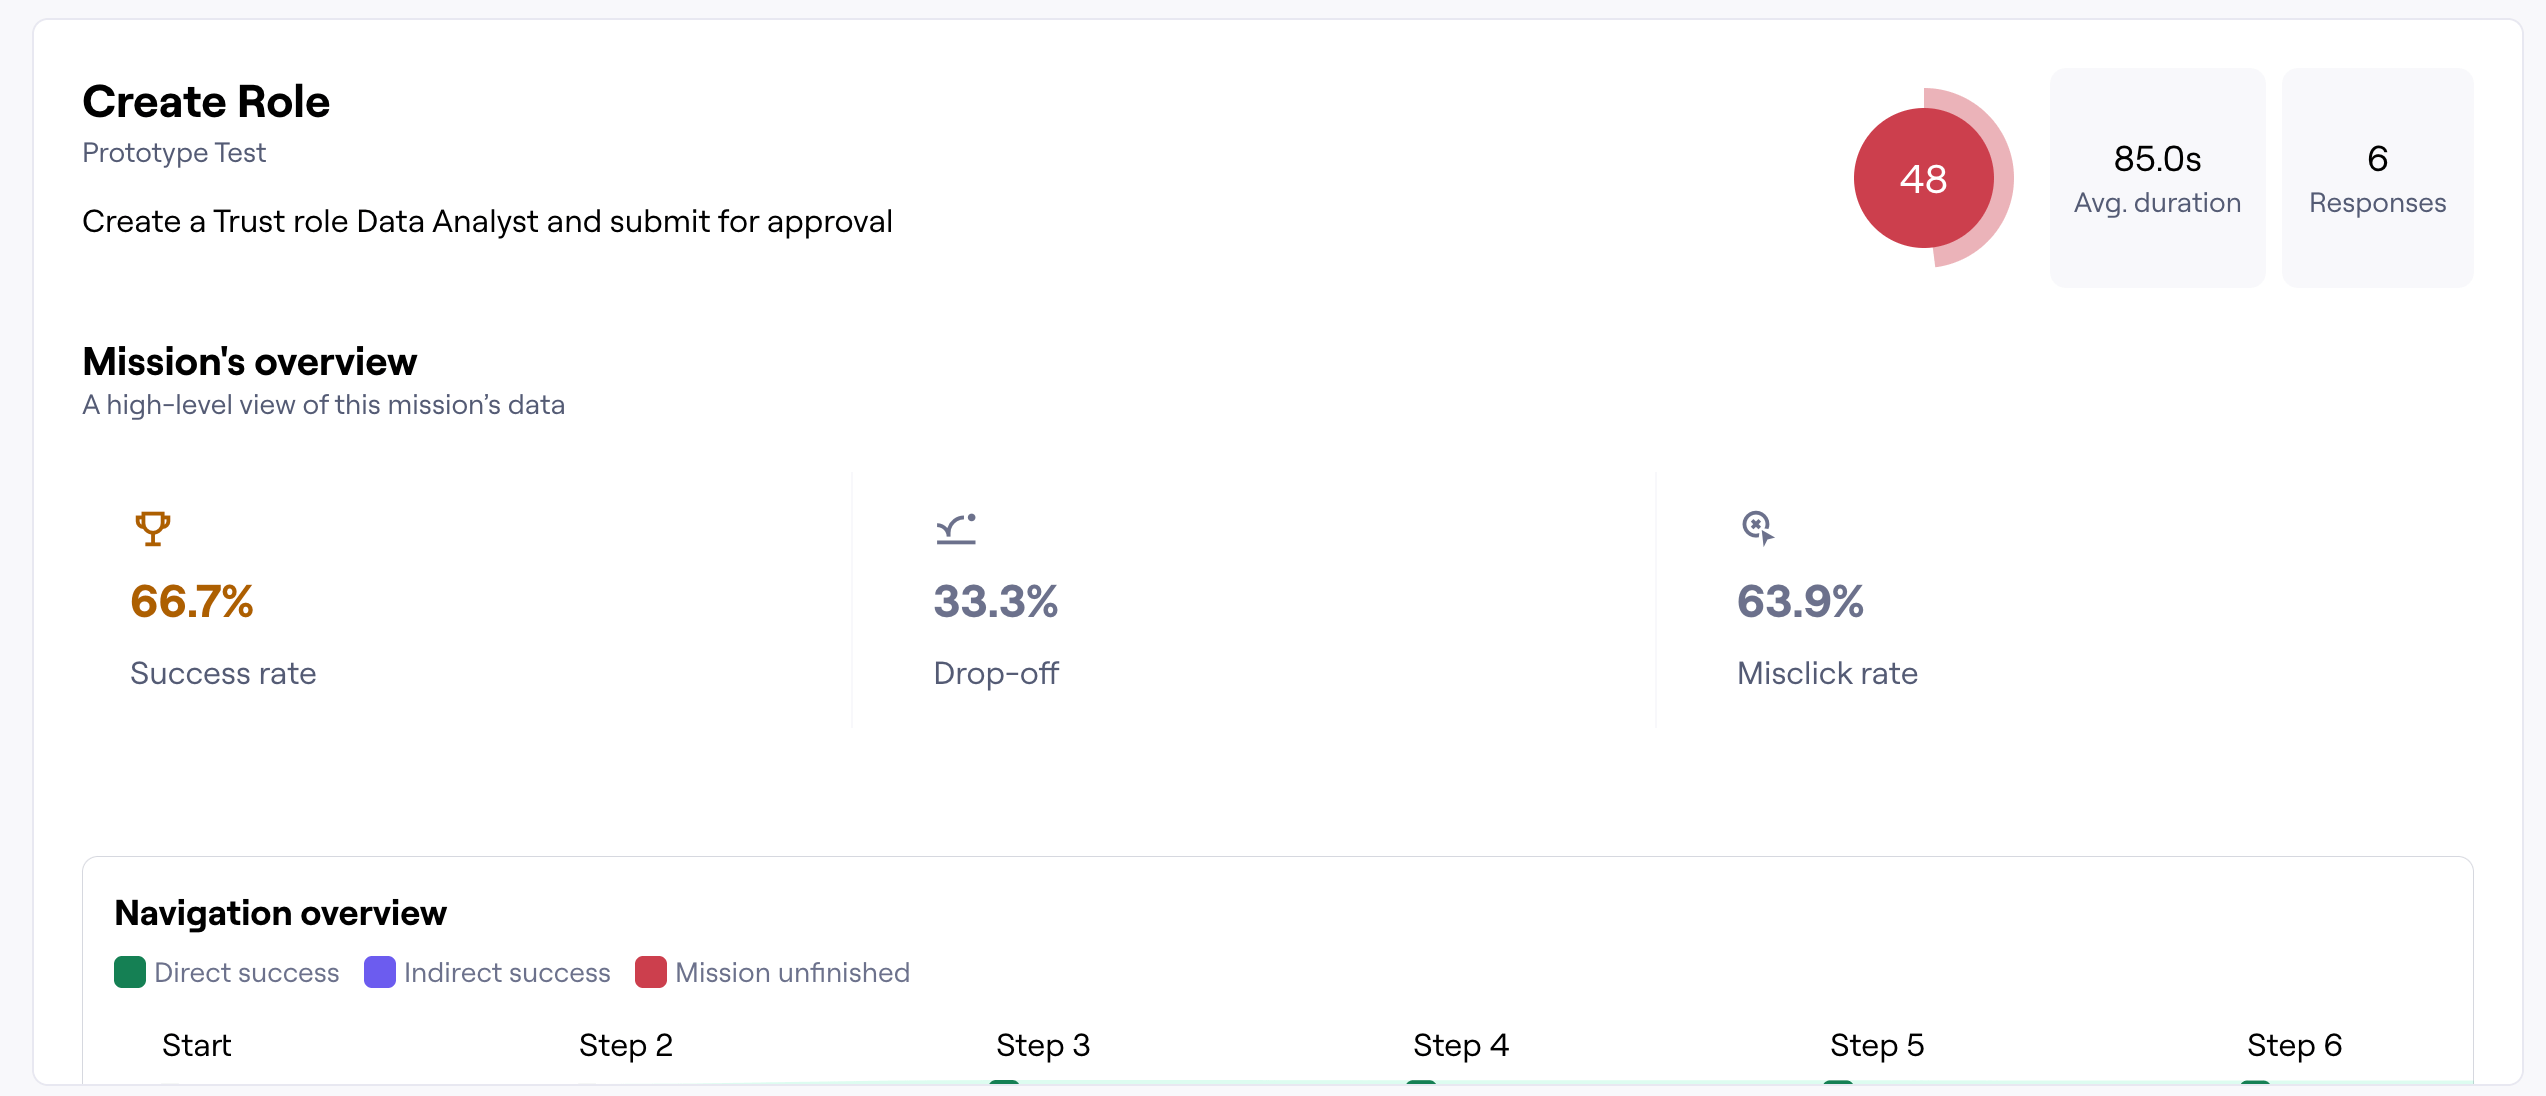Click the 33.3% Drop-off value
Image resolution: width=2546 pixels, height=1096 pixels.
tap(996, 602)
